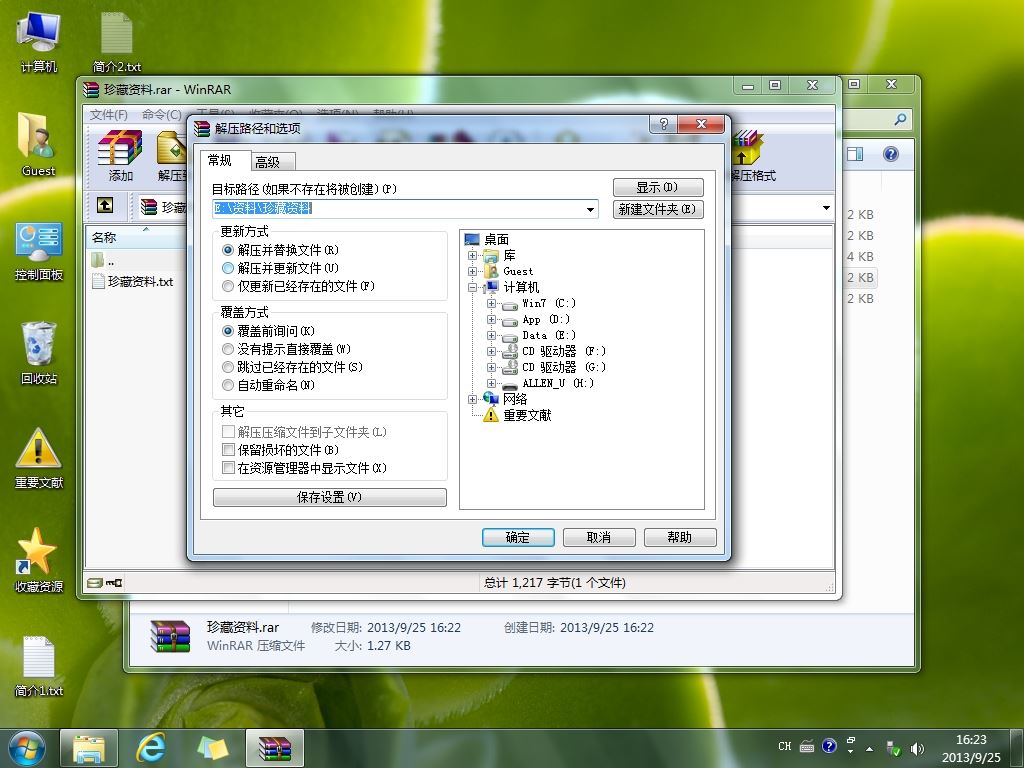Viewport: 1024px width, 768px height.
Task: Click the dialog title-bar question mark help button
Action: [664, 124]
